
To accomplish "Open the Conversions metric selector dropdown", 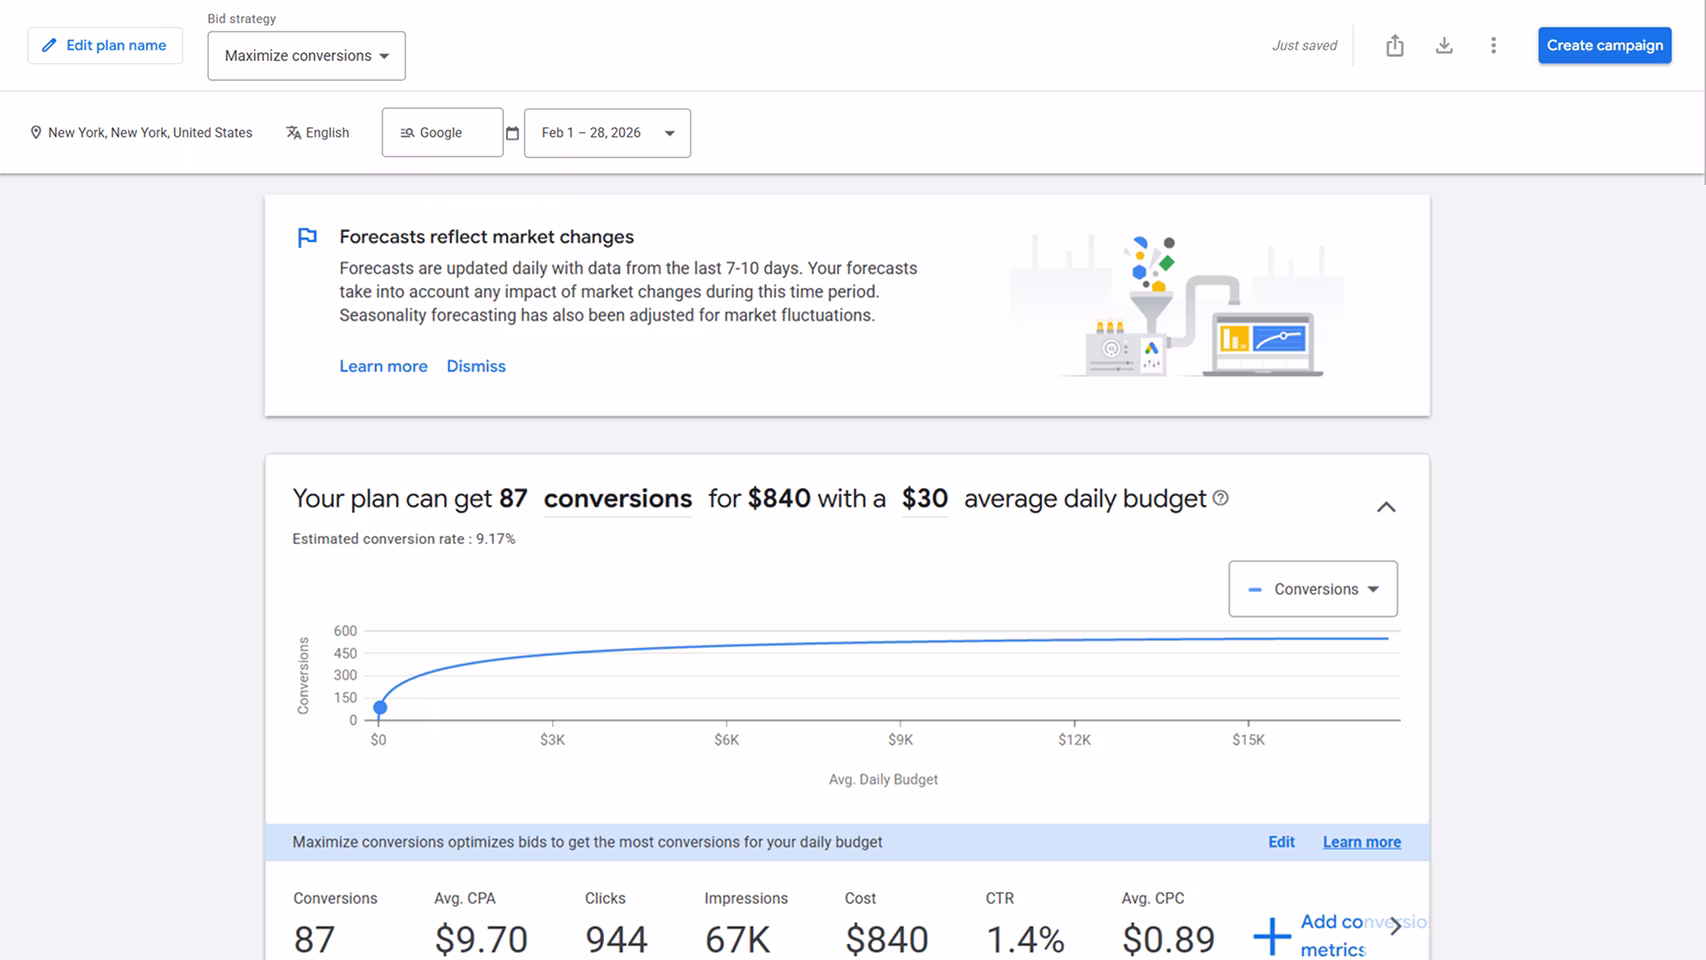I will point(1313,589).
